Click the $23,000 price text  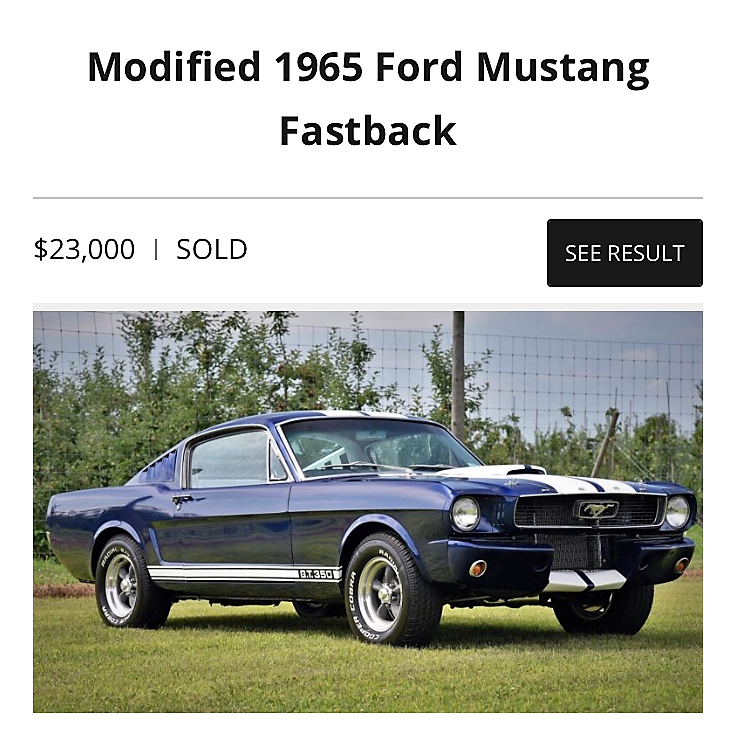pyautogui.click(x=84, y=249)
